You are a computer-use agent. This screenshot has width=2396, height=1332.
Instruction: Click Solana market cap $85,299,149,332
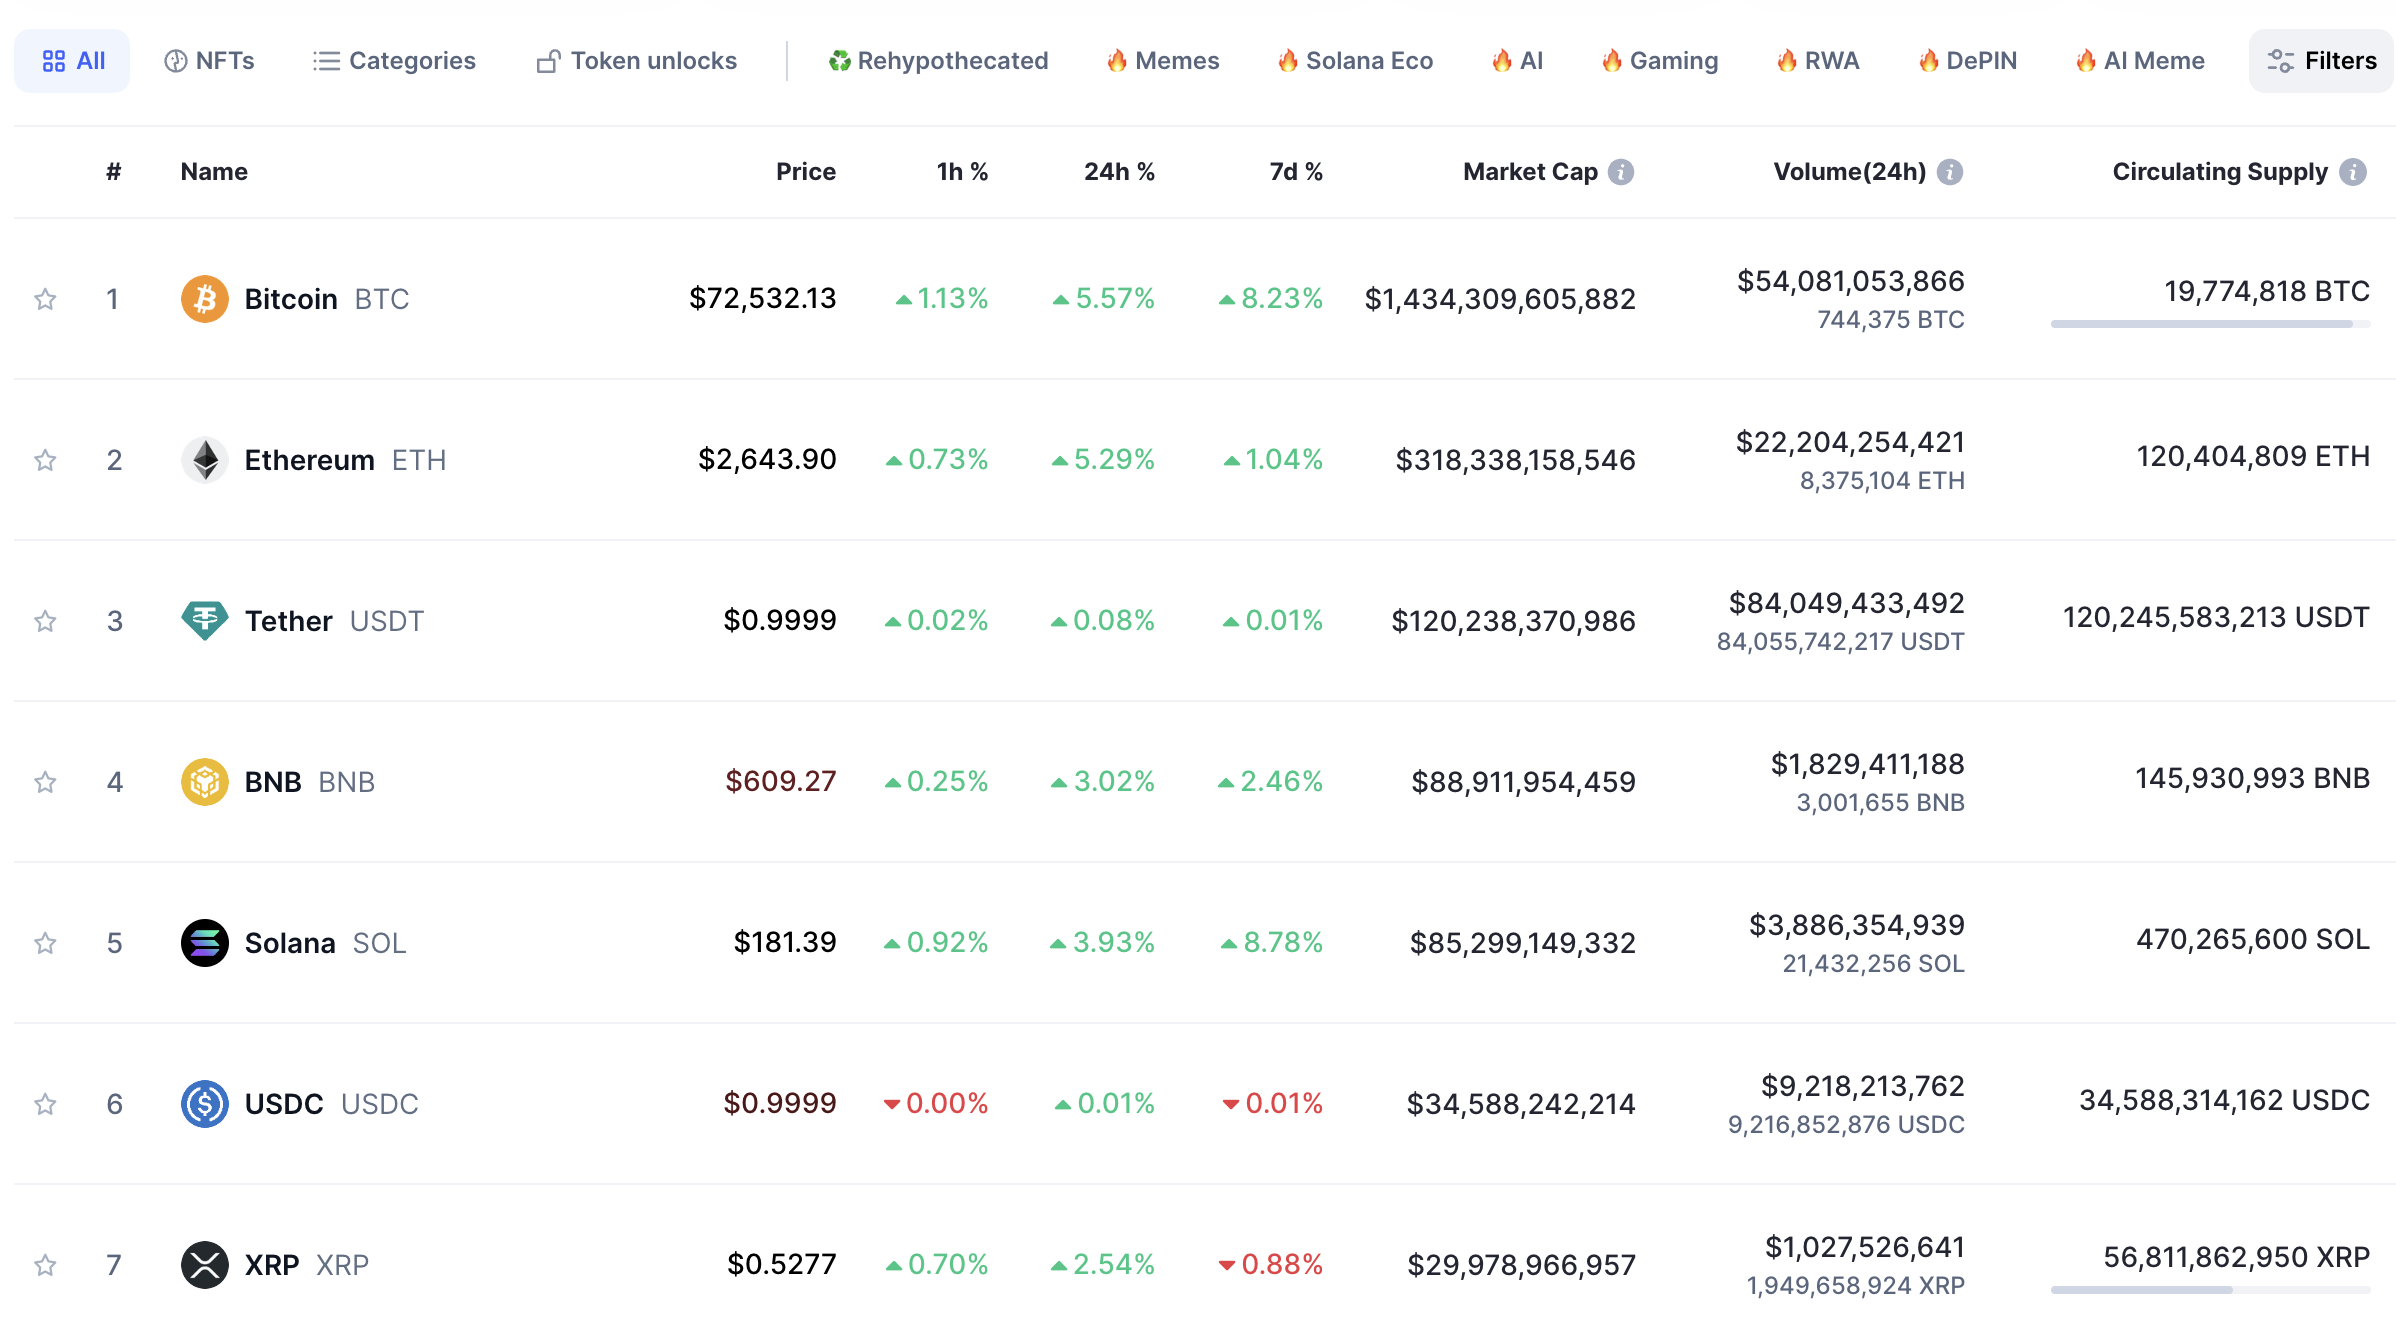(1523, 943)
